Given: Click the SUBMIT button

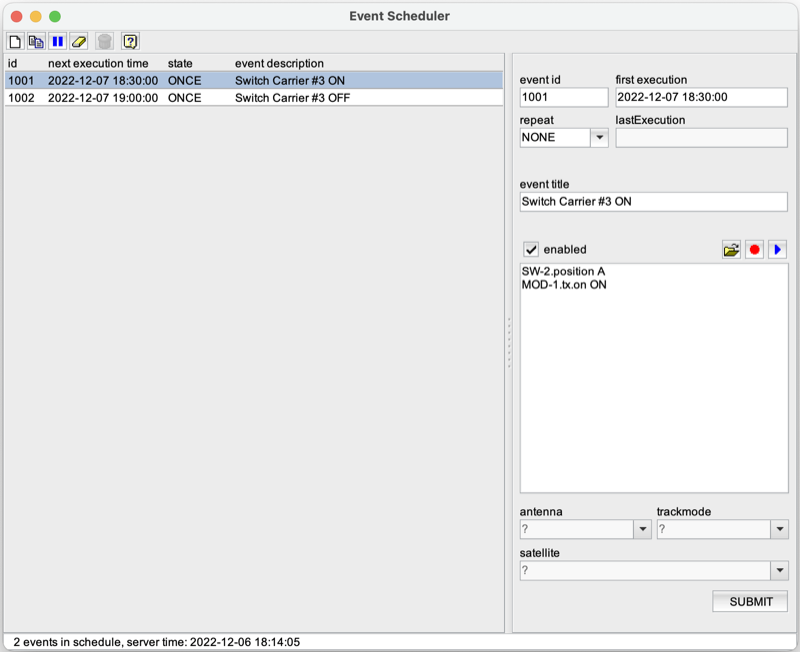Looking at the screenshot, I should (750, 601).
